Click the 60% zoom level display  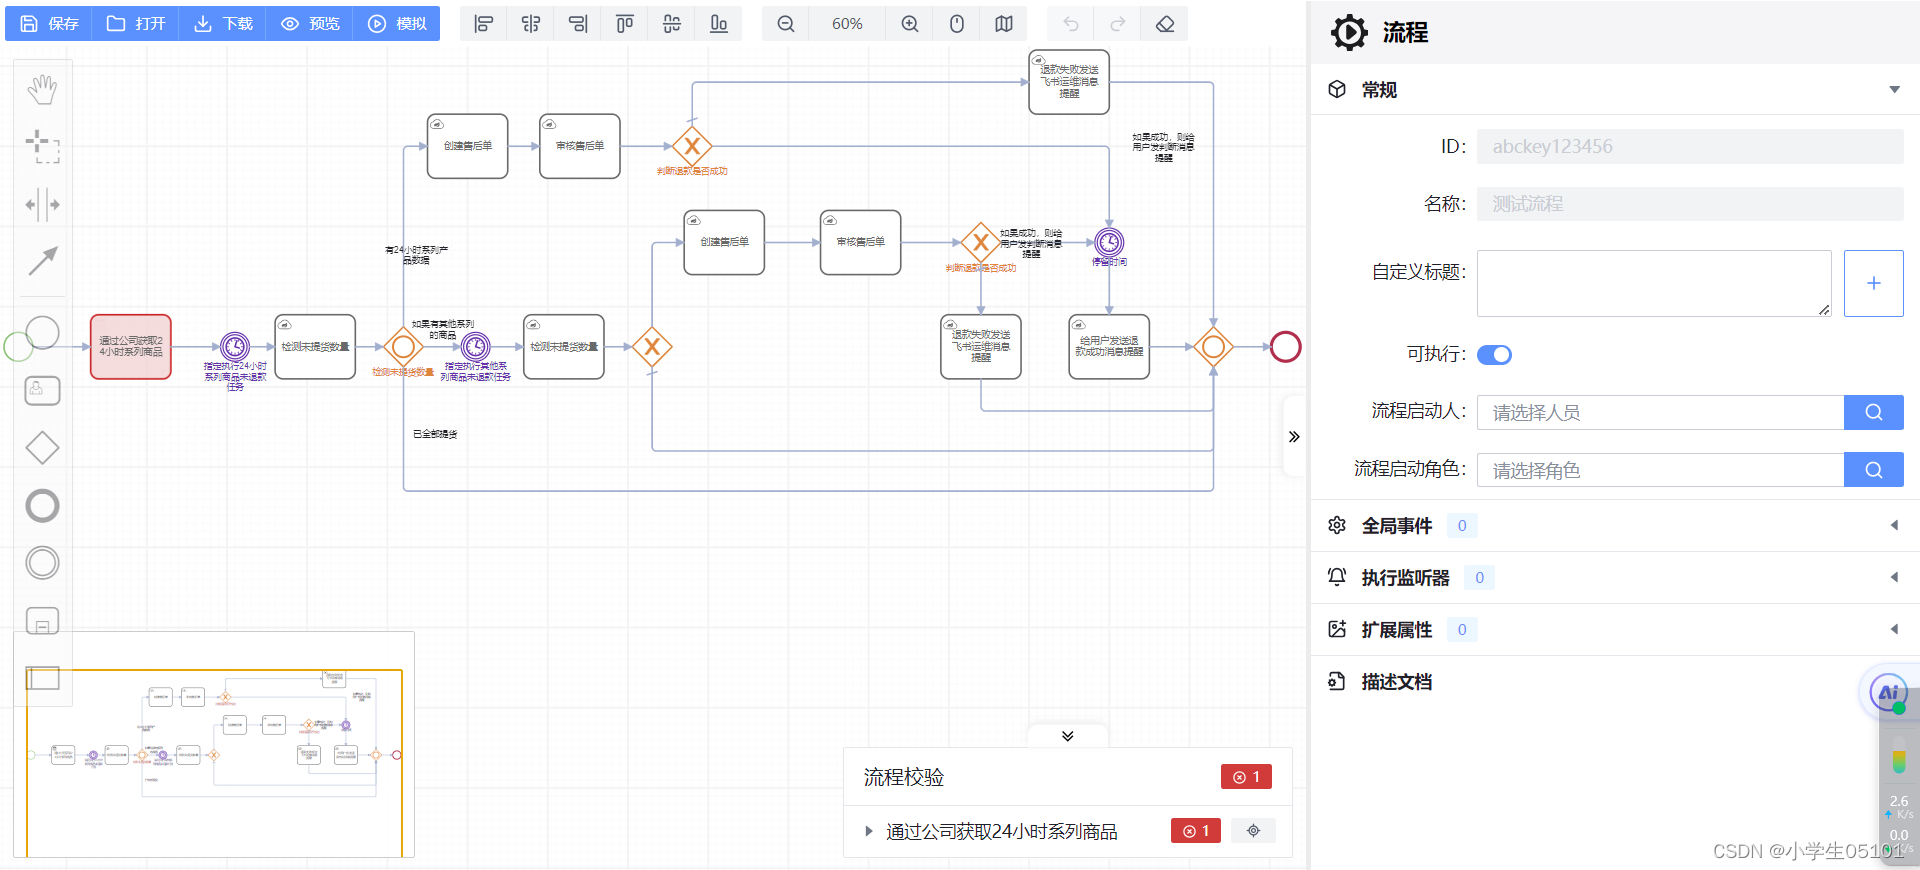point(847,24)
